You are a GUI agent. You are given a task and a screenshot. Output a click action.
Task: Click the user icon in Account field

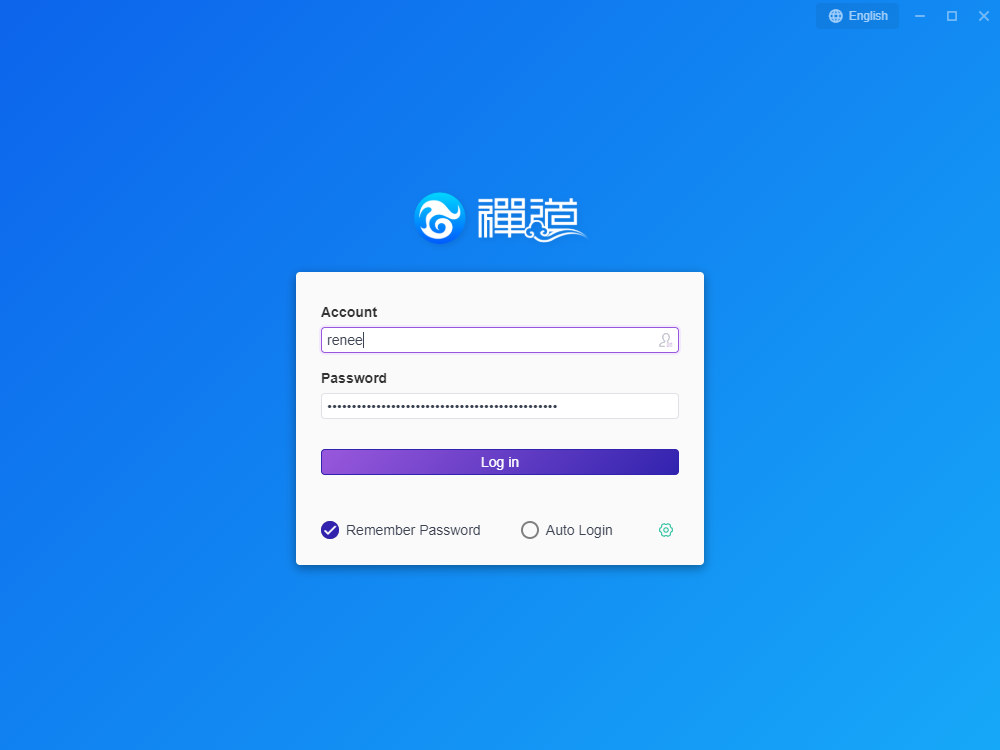tap(665, 340)
